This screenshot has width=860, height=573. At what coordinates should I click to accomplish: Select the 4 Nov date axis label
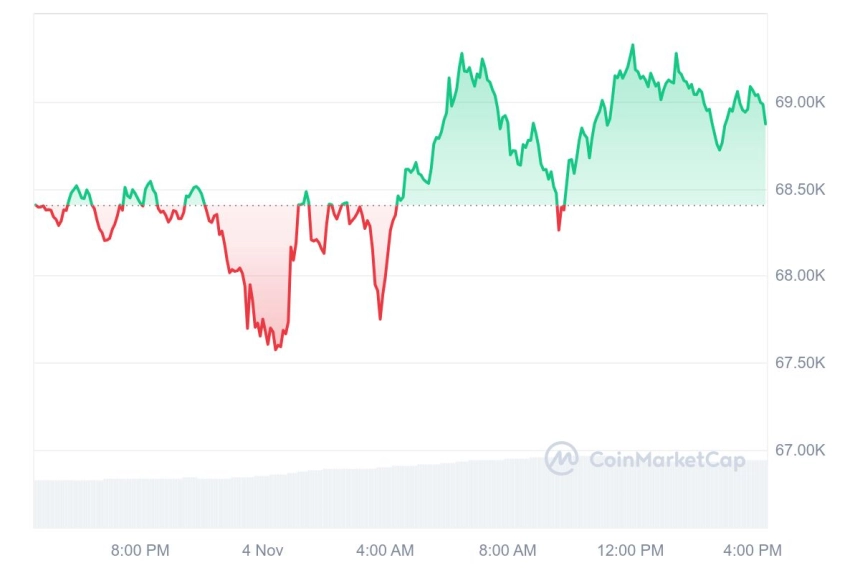(x=263, y=550)
